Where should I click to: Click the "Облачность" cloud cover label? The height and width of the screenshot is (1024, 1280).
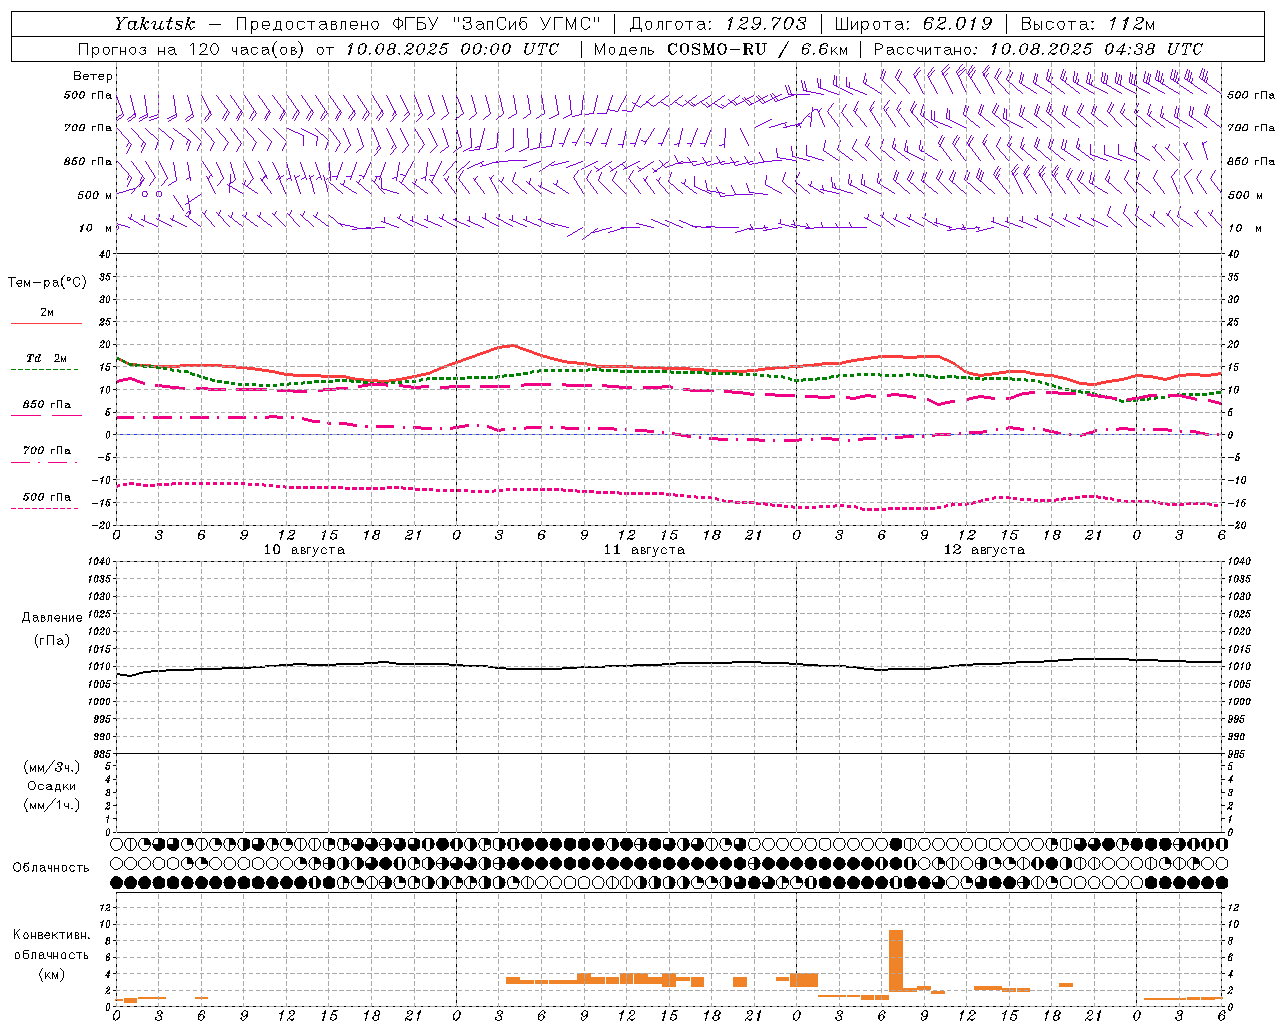coord(51,868)
